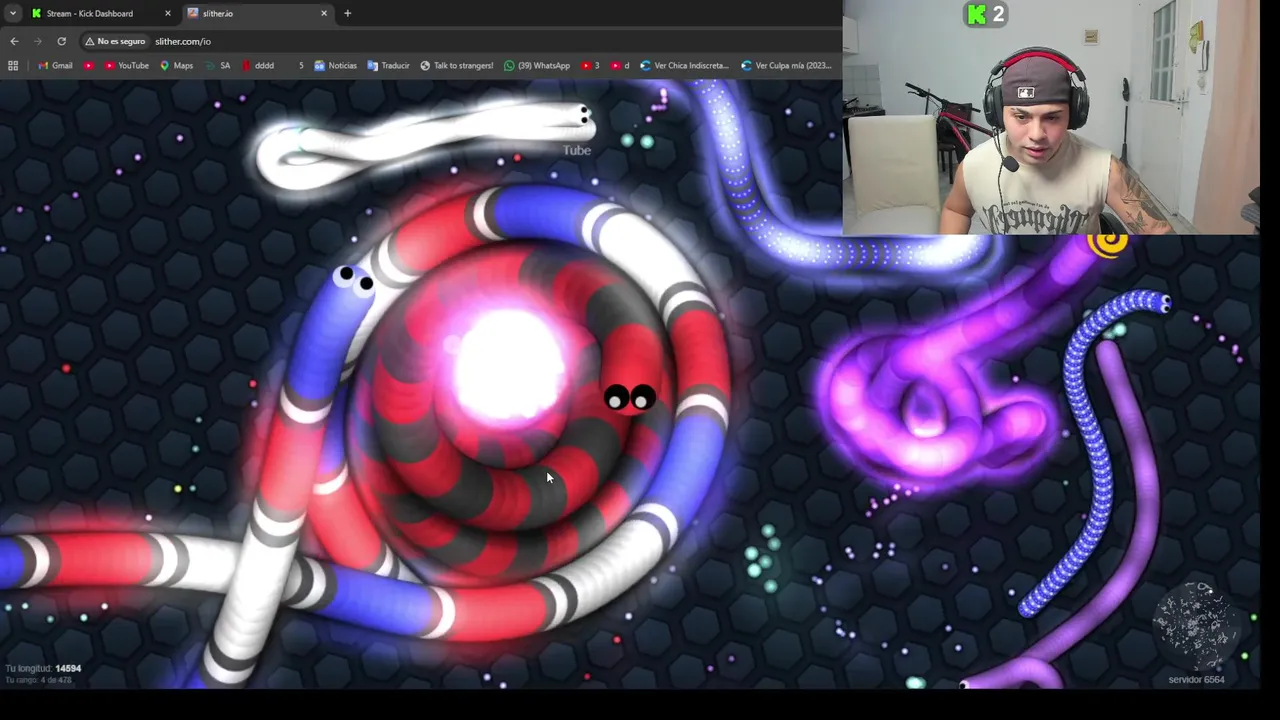Open the apps grid in bookmarks bar
The image size is (1280, 720).
(13, 65)
